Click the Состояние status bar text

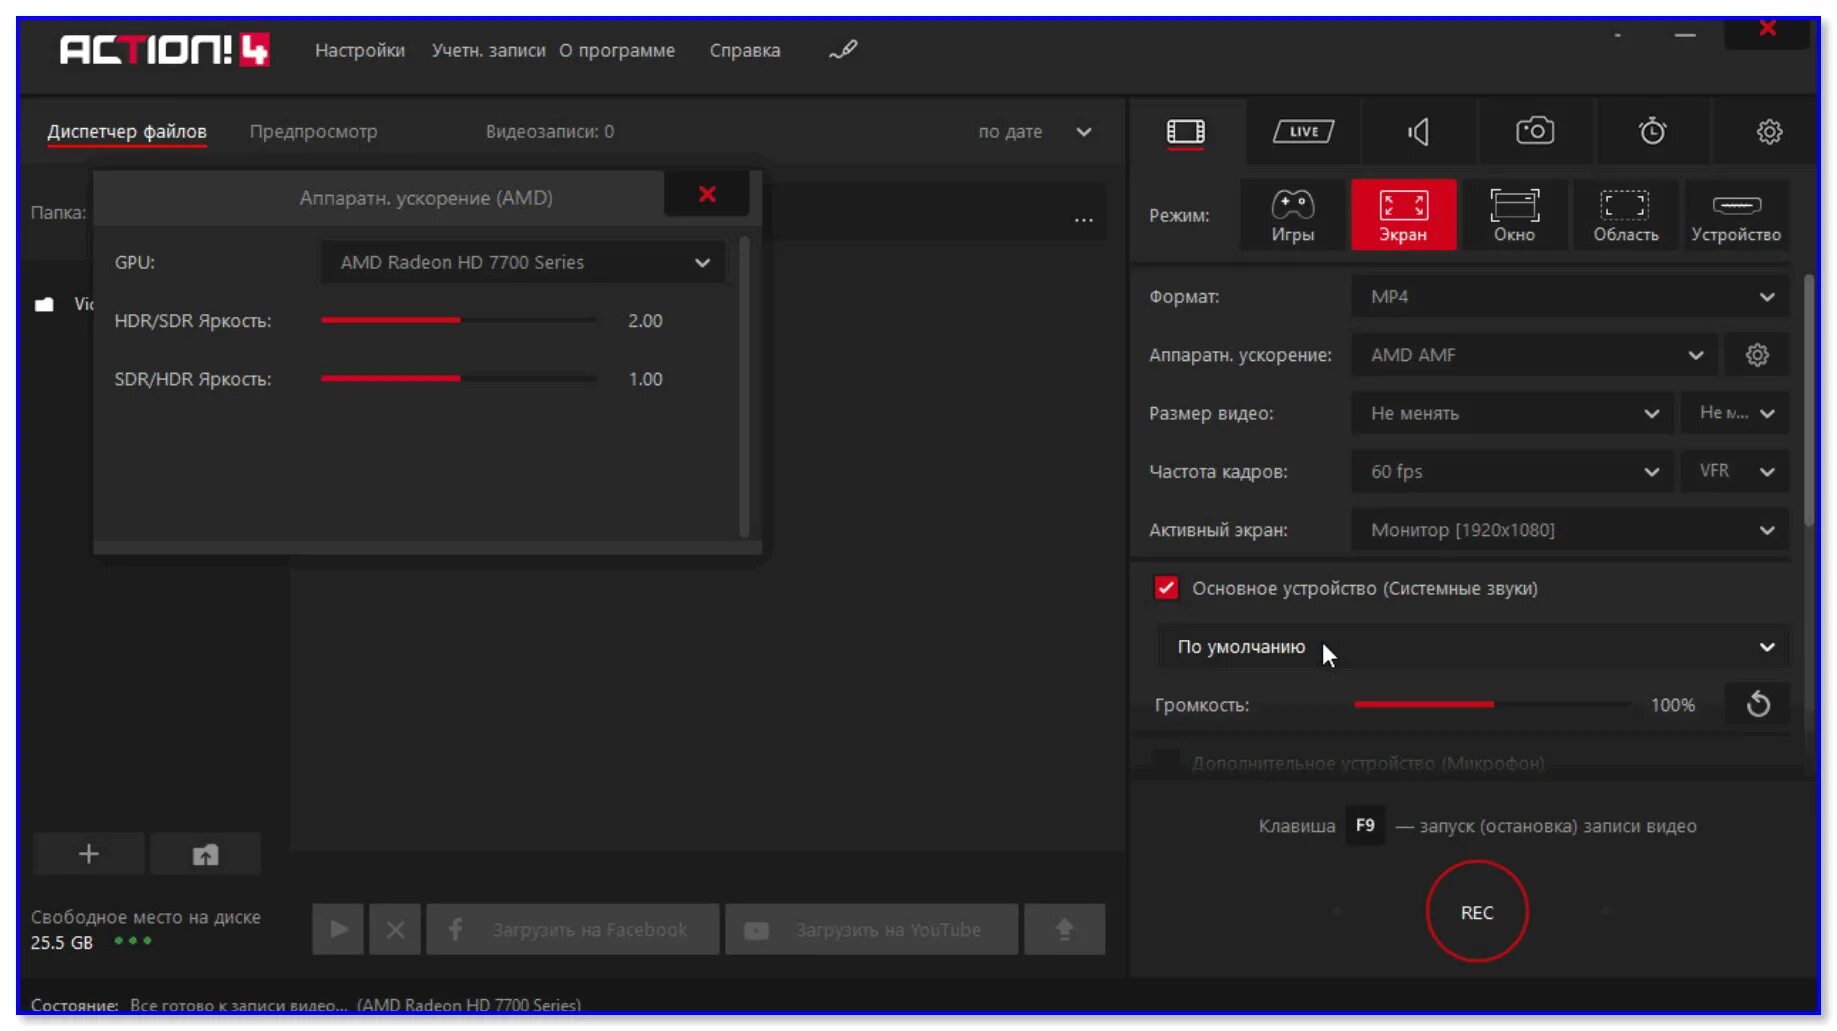306,1005
